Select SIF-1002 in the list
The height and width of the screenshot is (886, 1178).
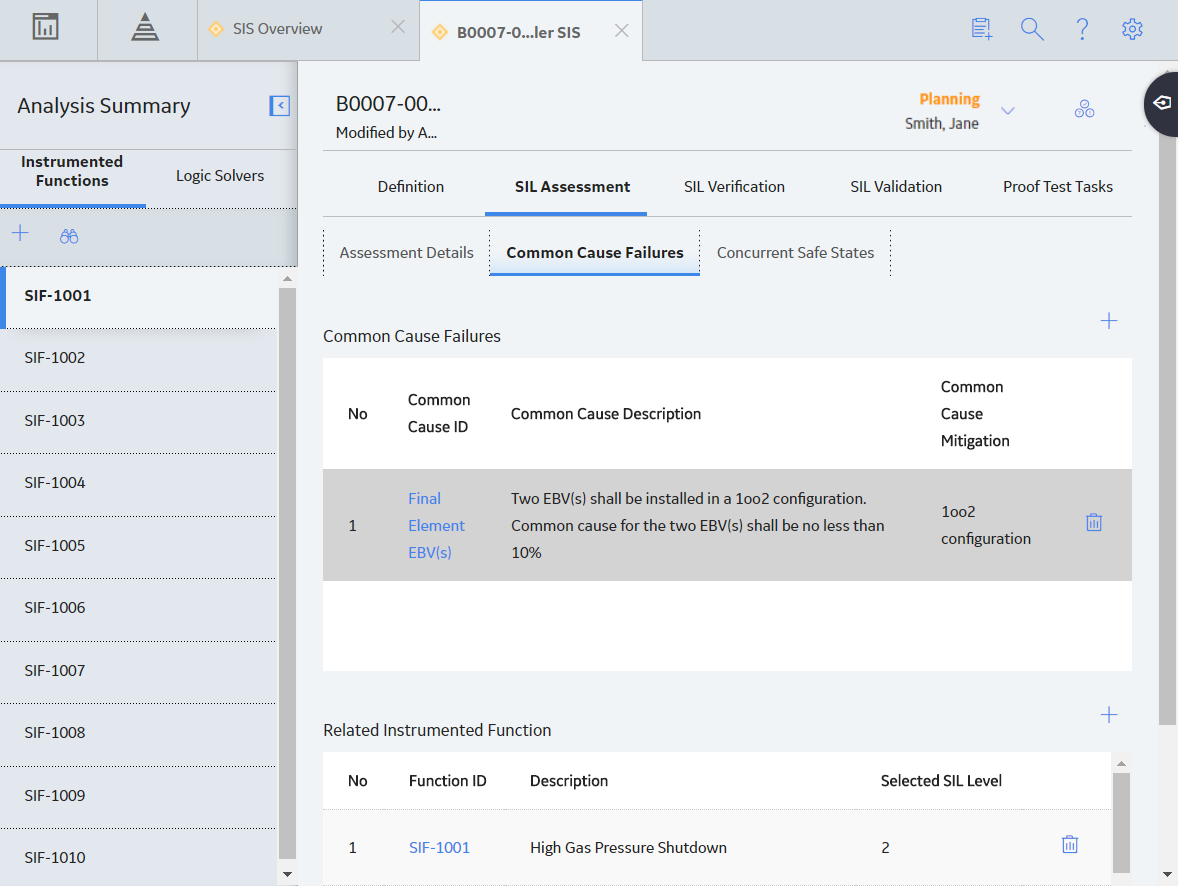pos(138,358)
